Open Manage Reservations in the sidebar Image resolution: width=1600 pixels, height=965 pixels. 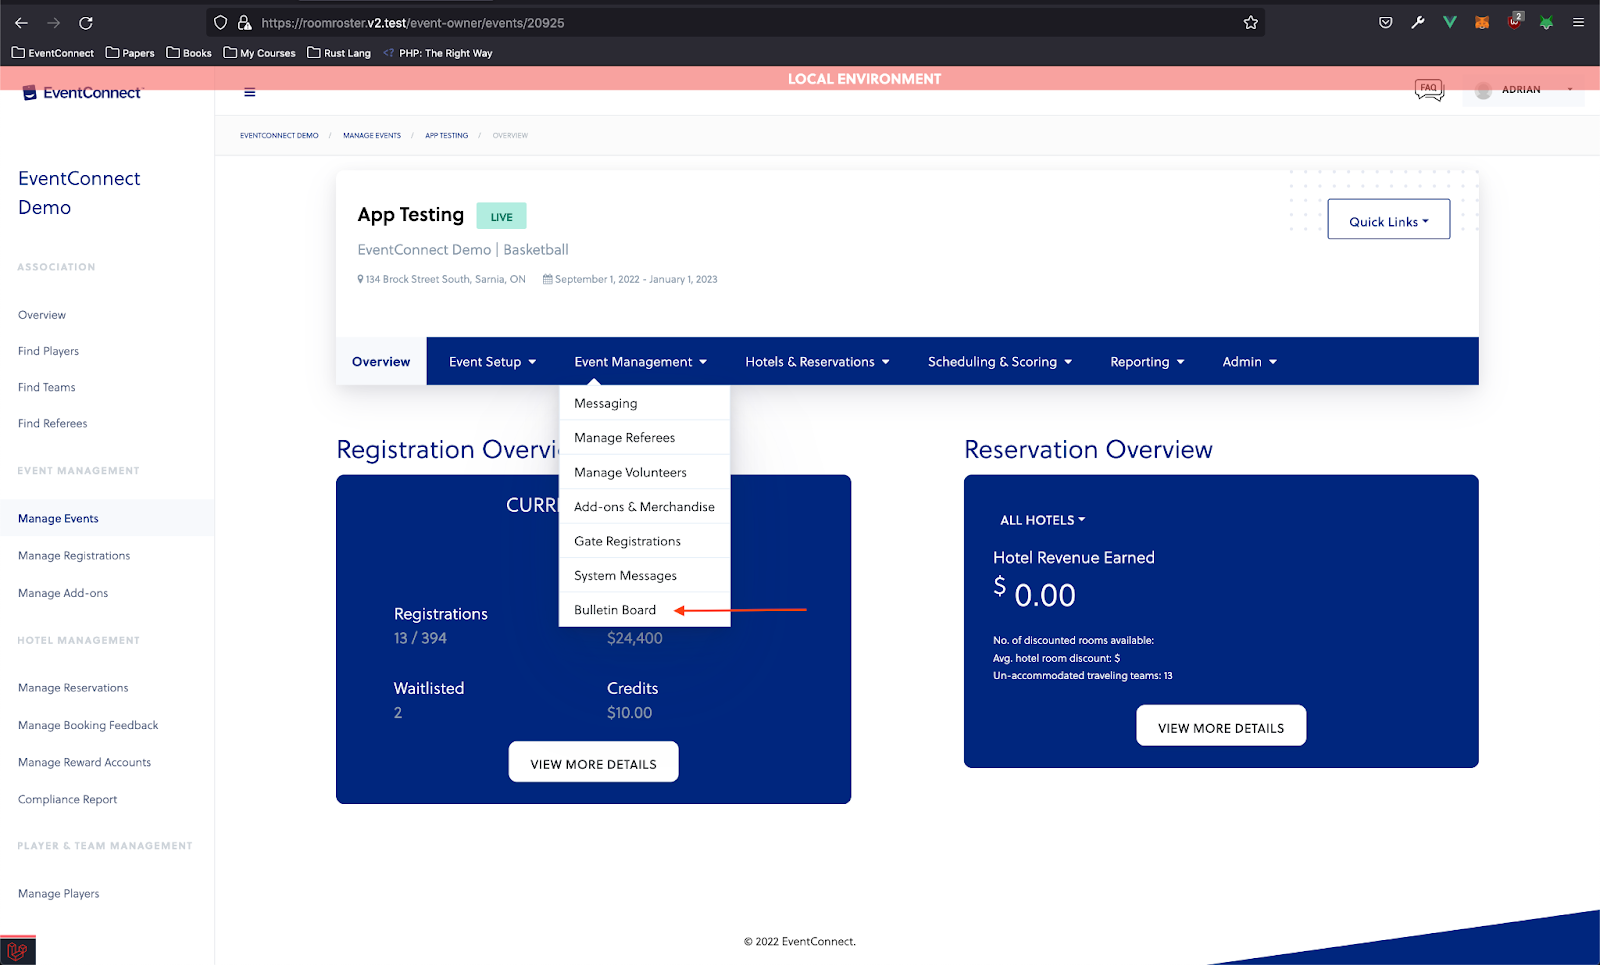[x=73, y=688]
